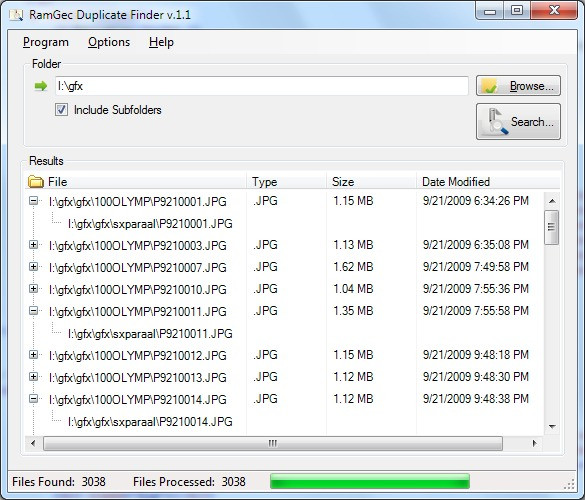Select row I:\gfx\gfx\100OLYMP\P9210007.JPG
Image resolution: width=585 pixels, height=500 pixels.
[x=137, y=268]
